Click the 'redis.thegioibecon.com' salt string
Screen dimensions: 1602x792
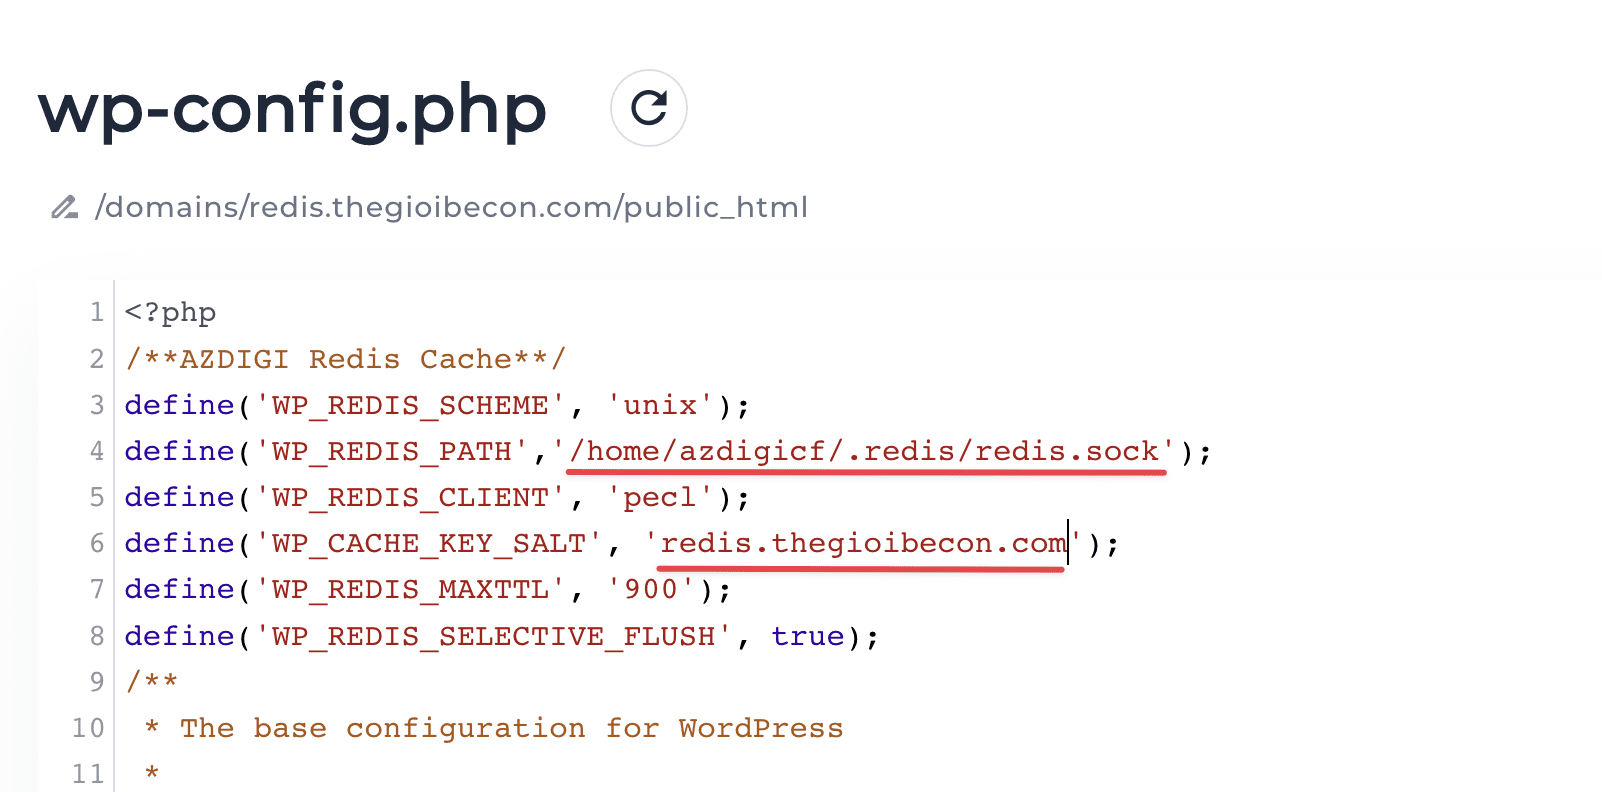(863, 543)
